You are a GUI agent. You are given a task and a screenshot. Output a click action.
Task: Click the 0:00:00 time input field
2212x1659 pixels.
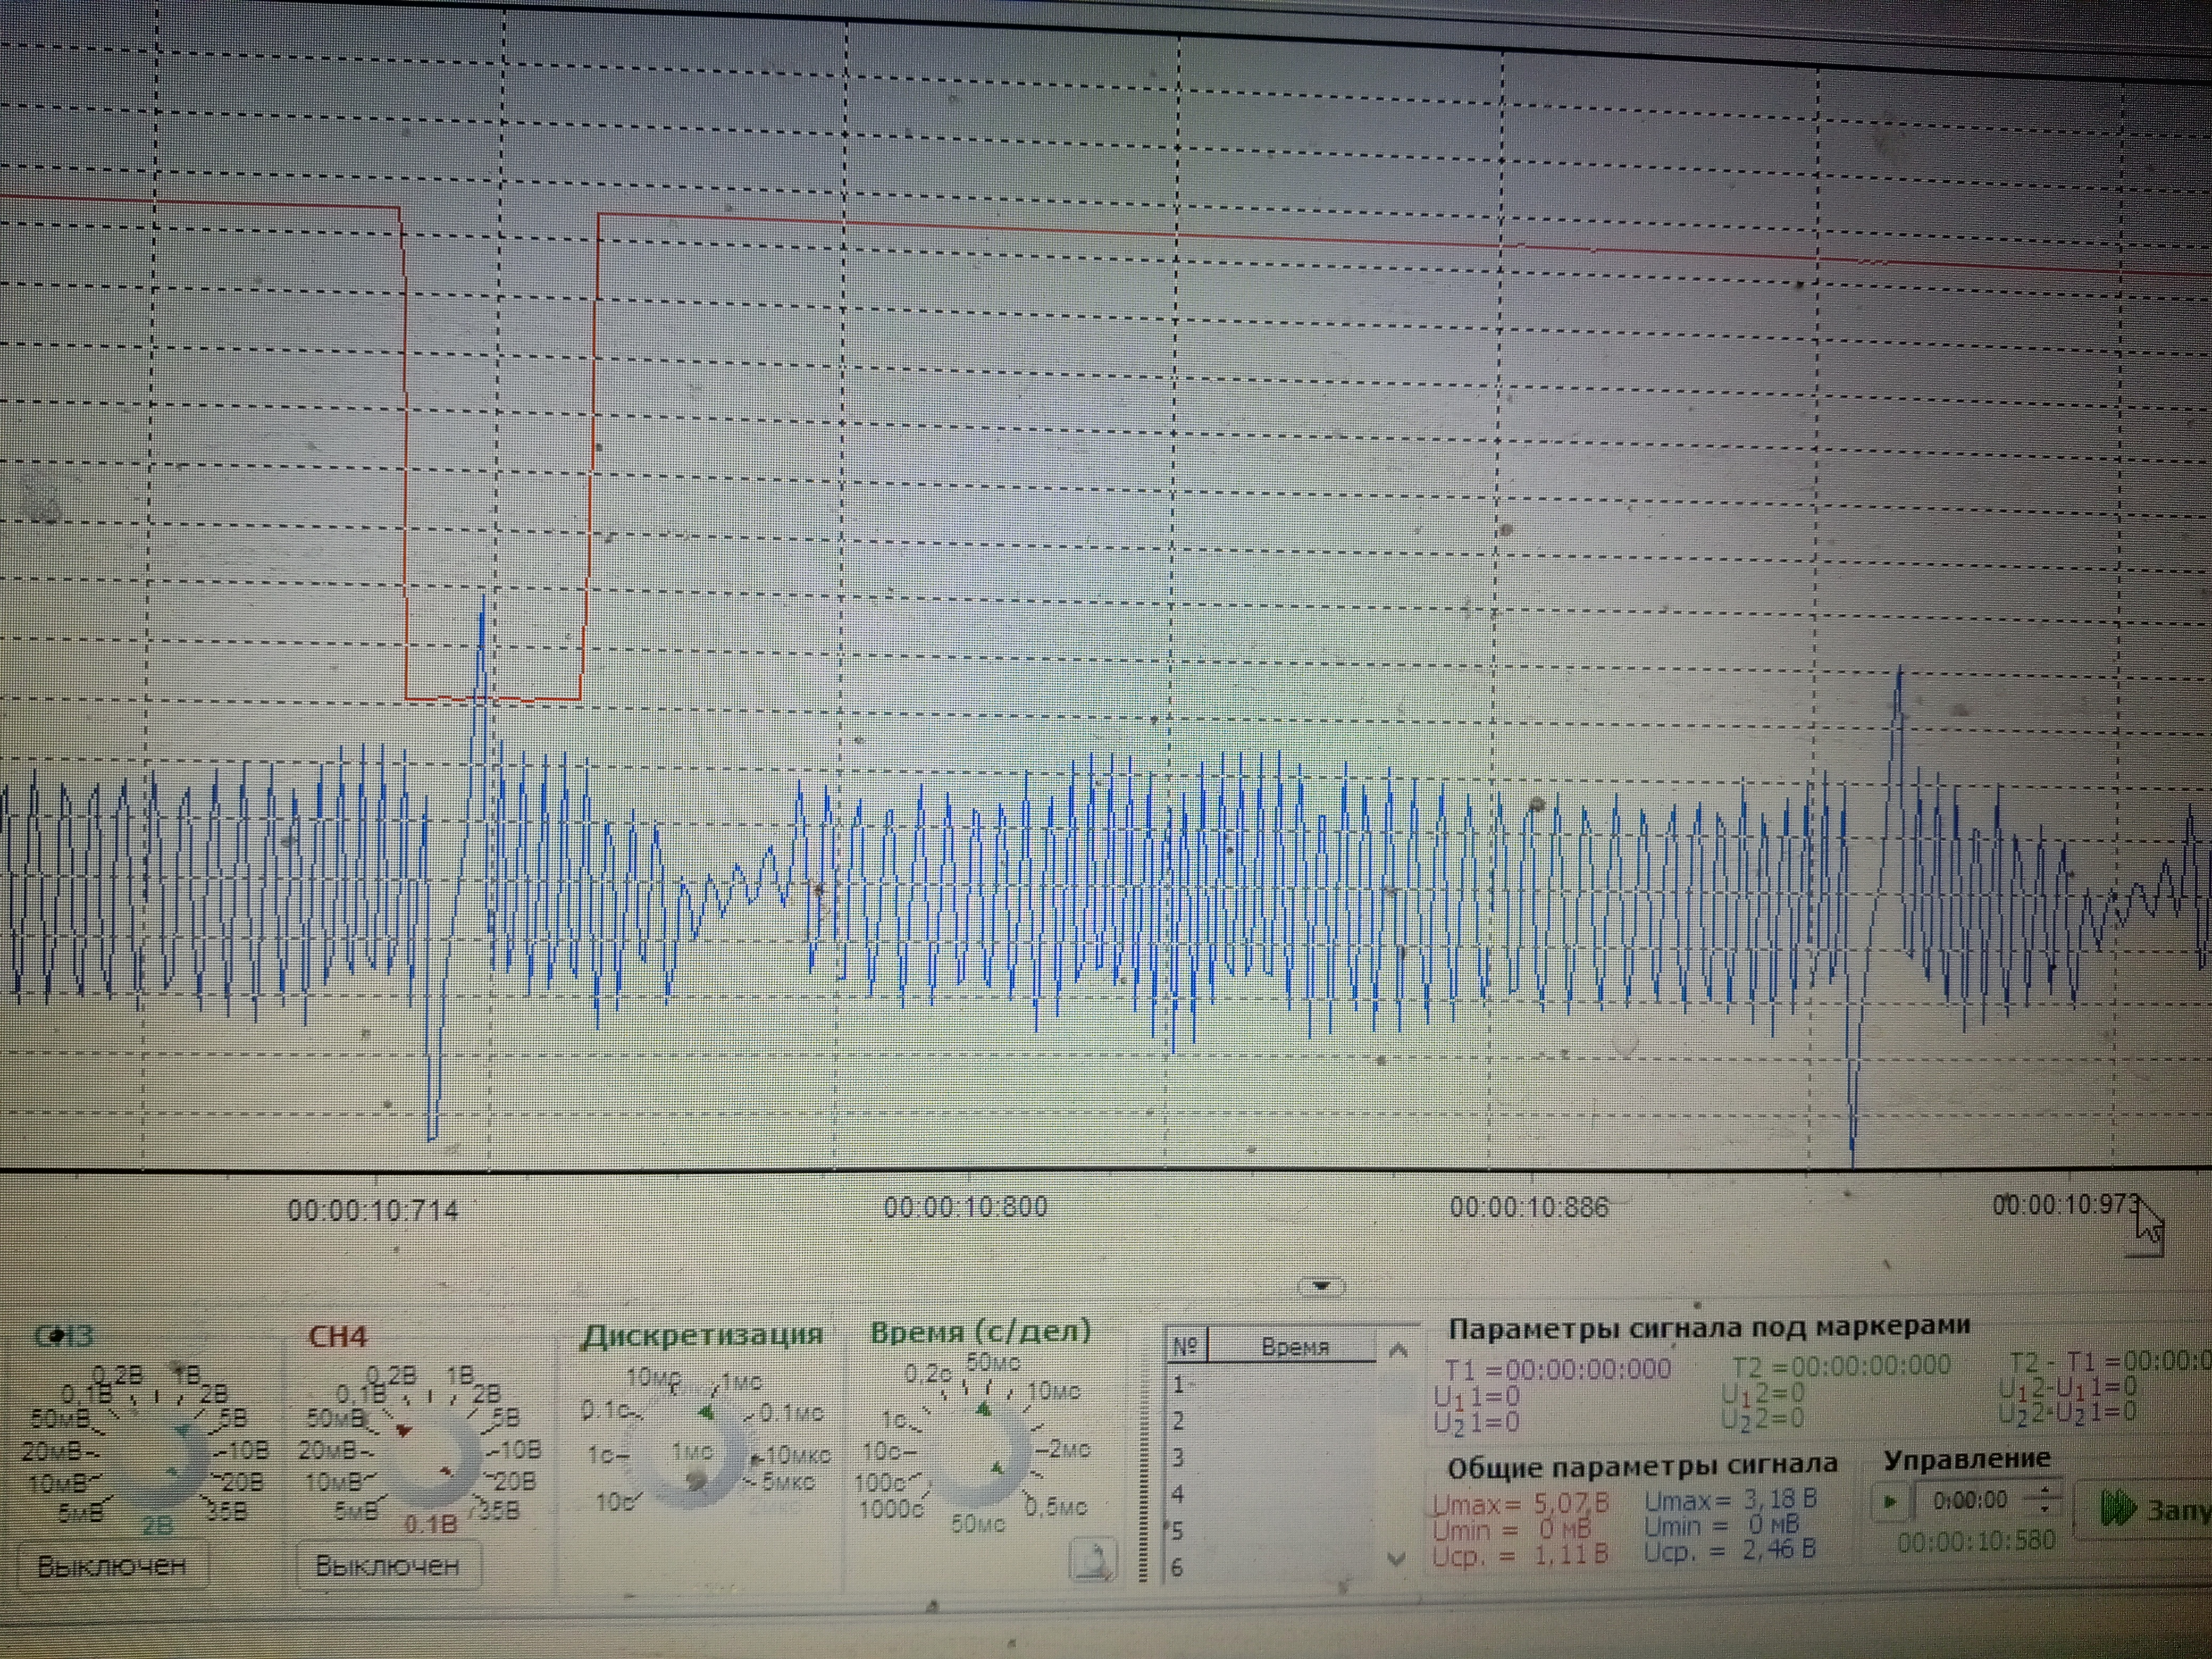tap(1969, 1501)
